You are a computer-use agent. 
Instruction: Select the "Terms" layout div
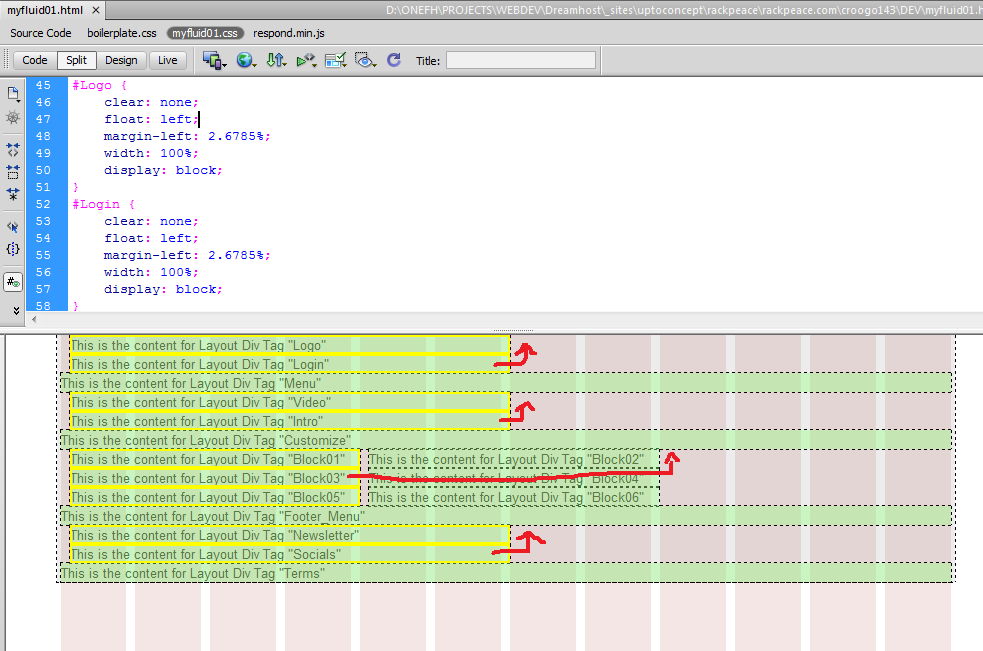(x=506, y=573)
